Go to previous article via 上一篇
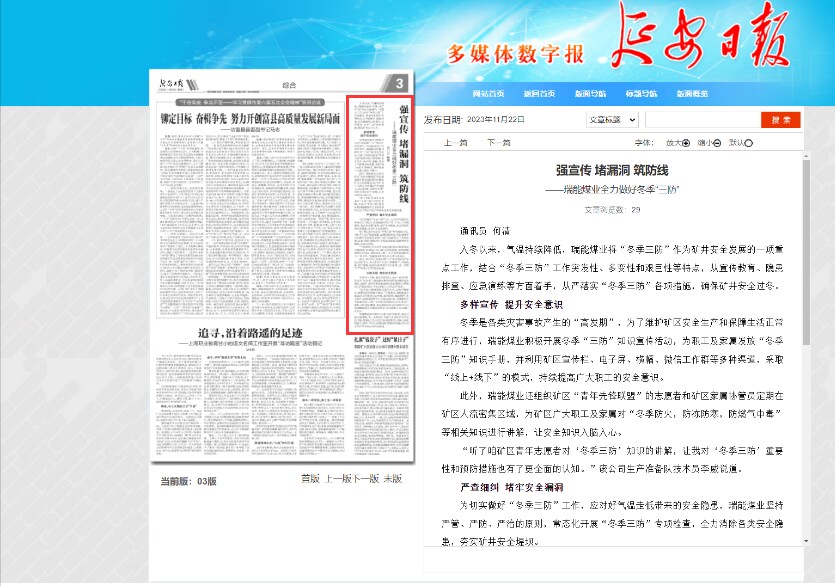Screen dimensions: 835x586 tap(456, 143)
